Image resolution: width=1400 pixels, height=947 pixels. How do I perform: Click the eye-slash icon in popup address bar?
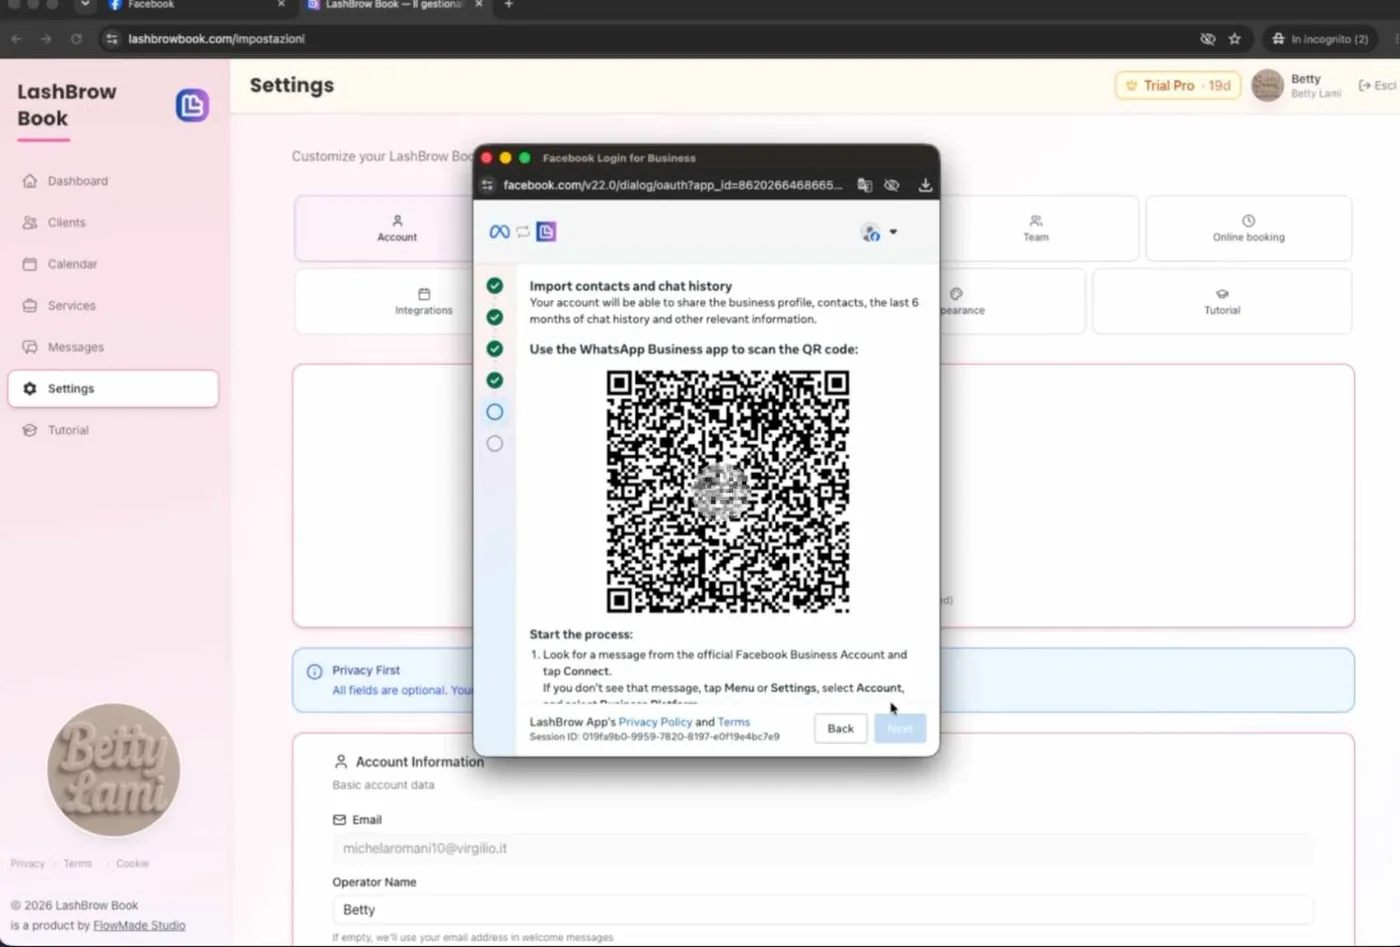(x=892, y=185)
